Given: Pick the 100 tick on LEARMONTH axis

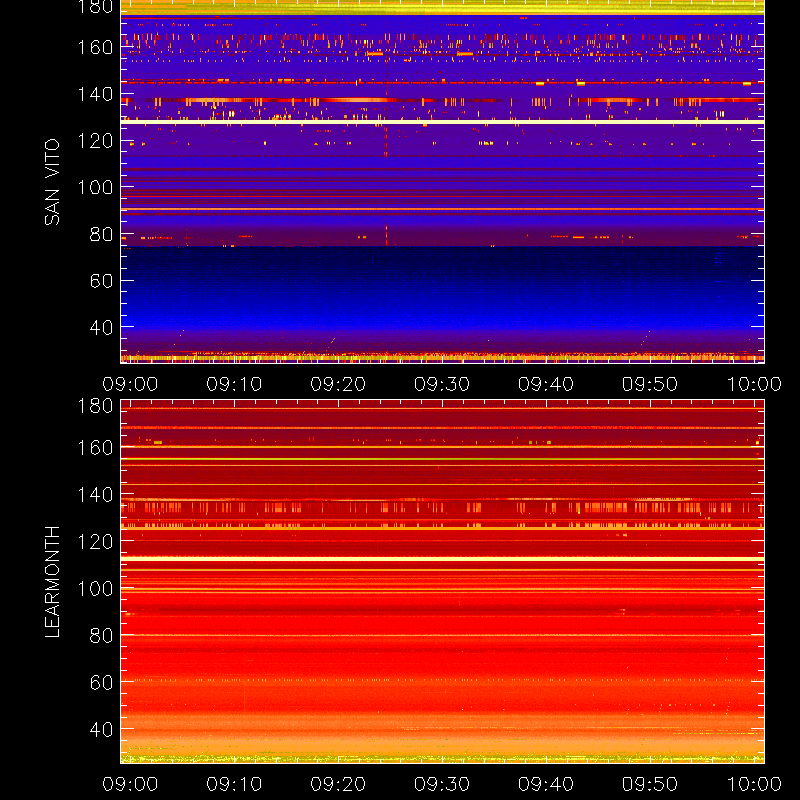Looking at the screenshot, I should (x=95, y=589).
